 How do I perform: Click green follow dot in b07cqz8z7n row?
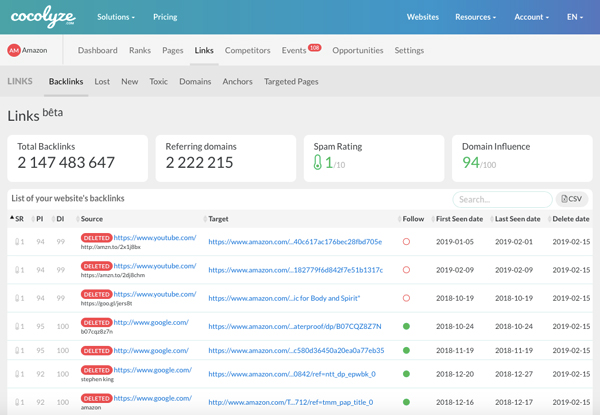pos(406,326)
